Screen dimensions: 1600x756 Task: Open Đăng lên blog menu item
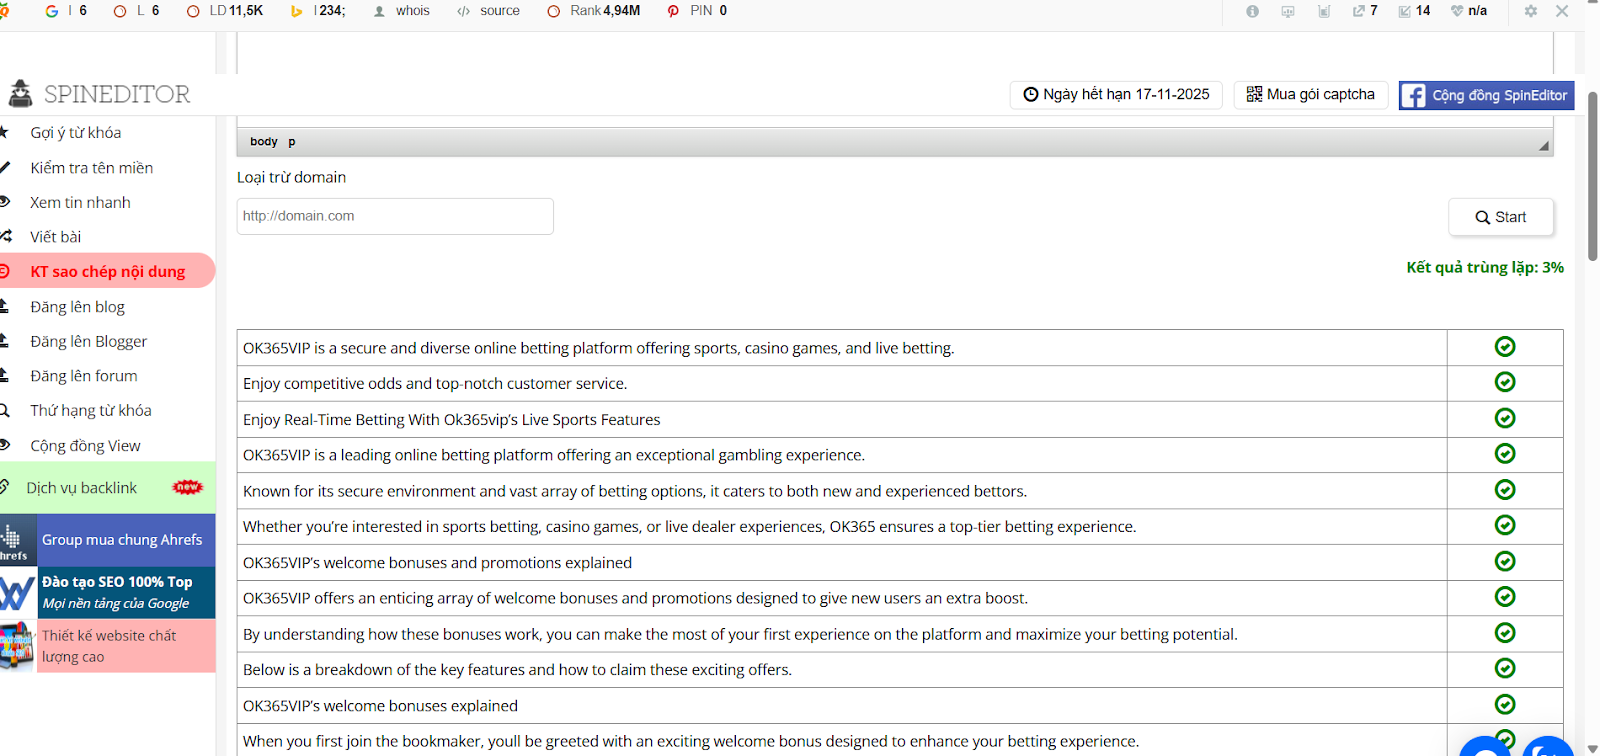pos(77,306)
